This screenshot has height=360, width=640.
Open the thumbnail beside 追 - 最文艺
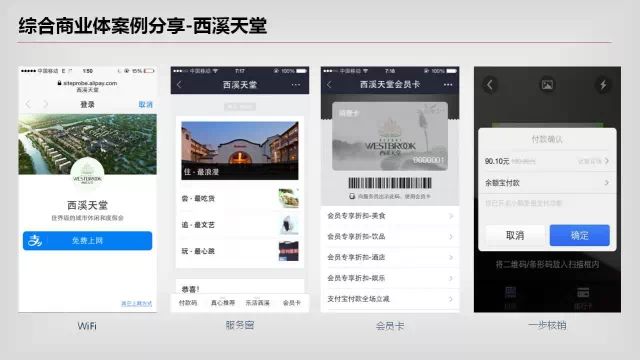point(289,225)
